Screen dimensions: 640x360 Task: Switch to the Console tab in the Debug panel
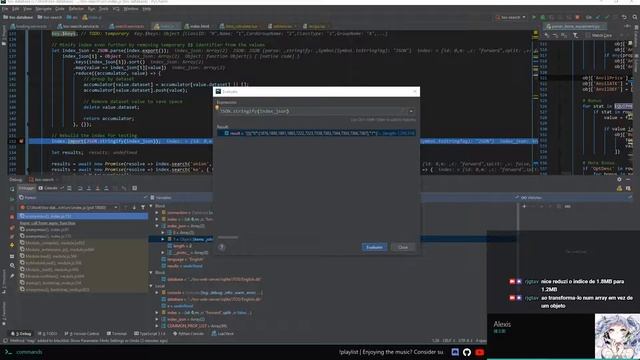(49, 188)
